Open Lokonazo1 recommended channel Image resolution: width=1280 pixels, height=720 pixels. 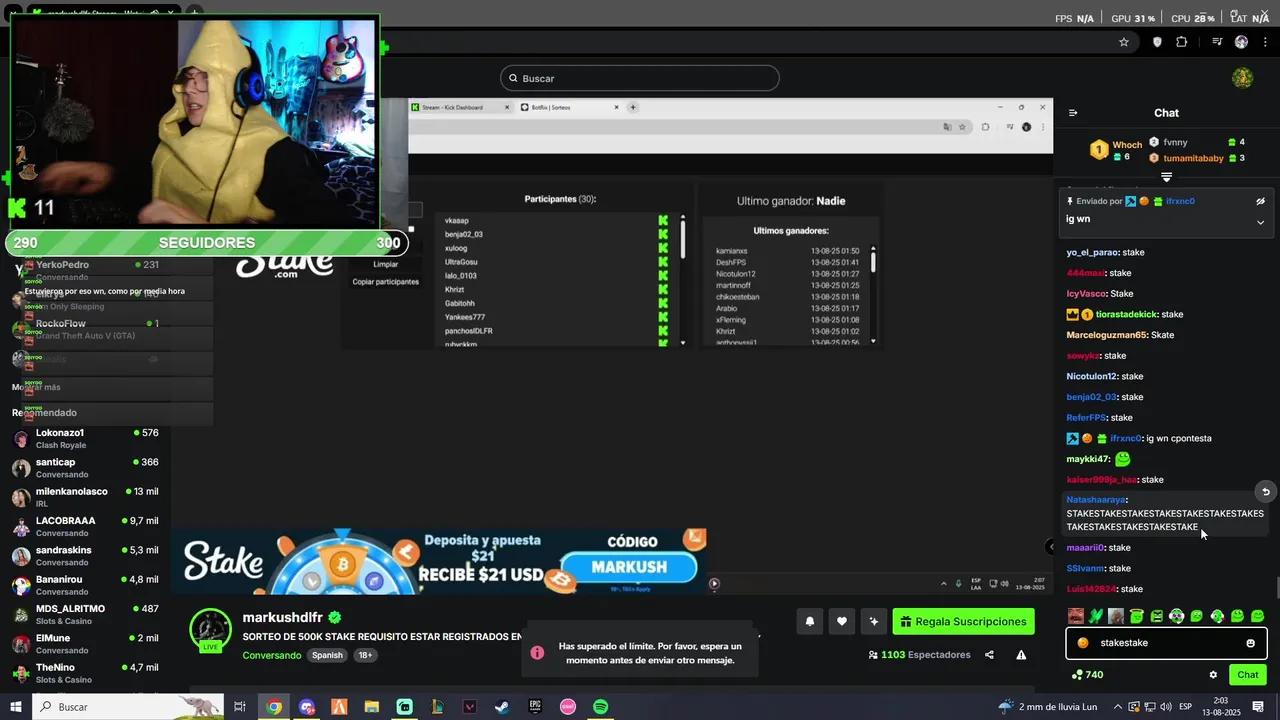click(85, 438)
